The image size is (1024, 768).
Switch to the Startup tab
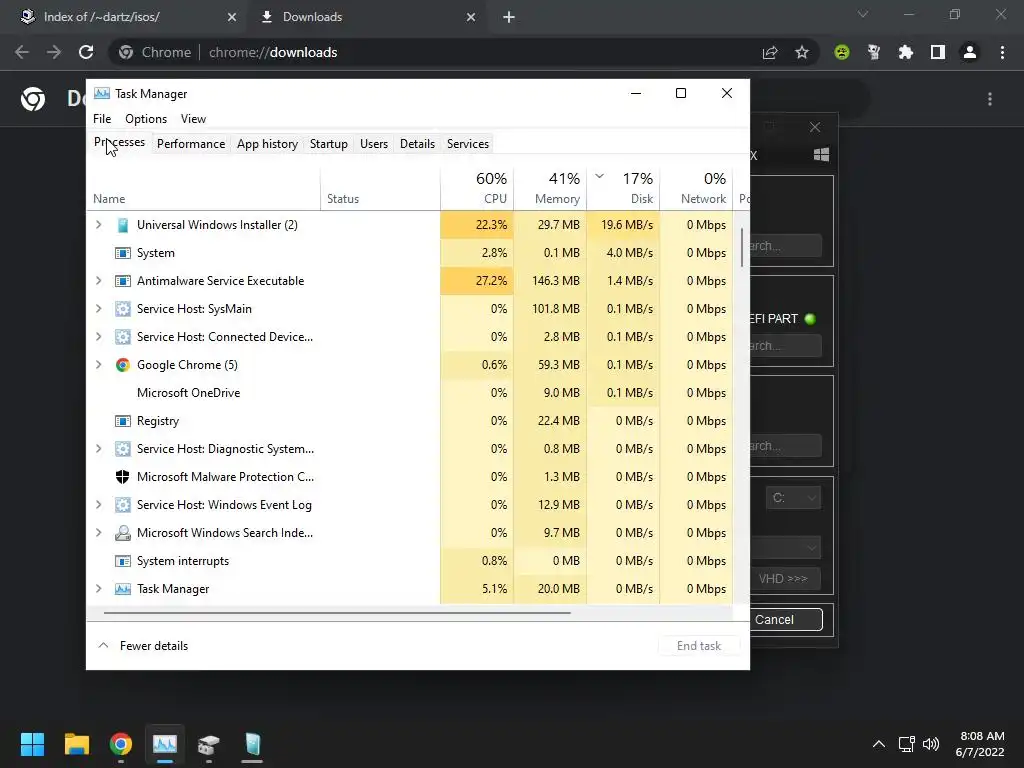click(x=328, y=144)
